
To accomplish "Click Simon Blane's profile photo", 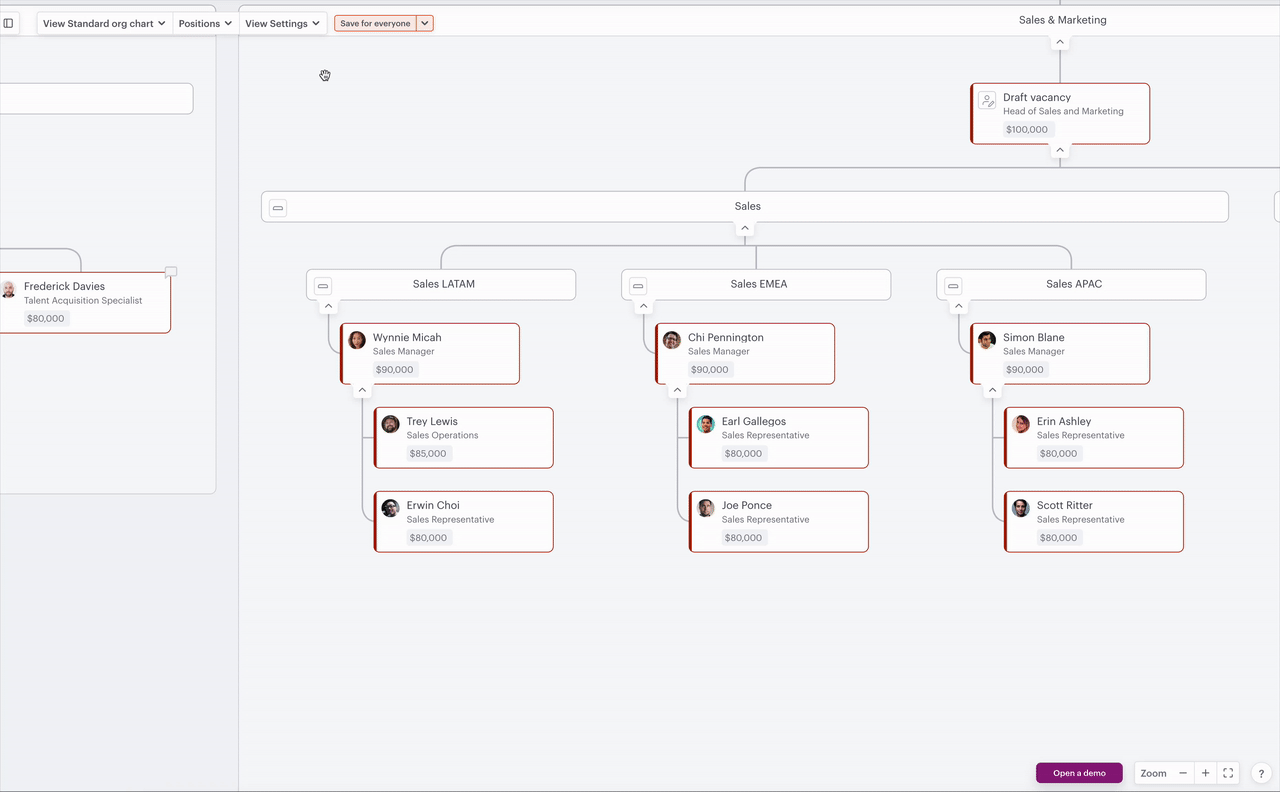I will tap(986, 339).
